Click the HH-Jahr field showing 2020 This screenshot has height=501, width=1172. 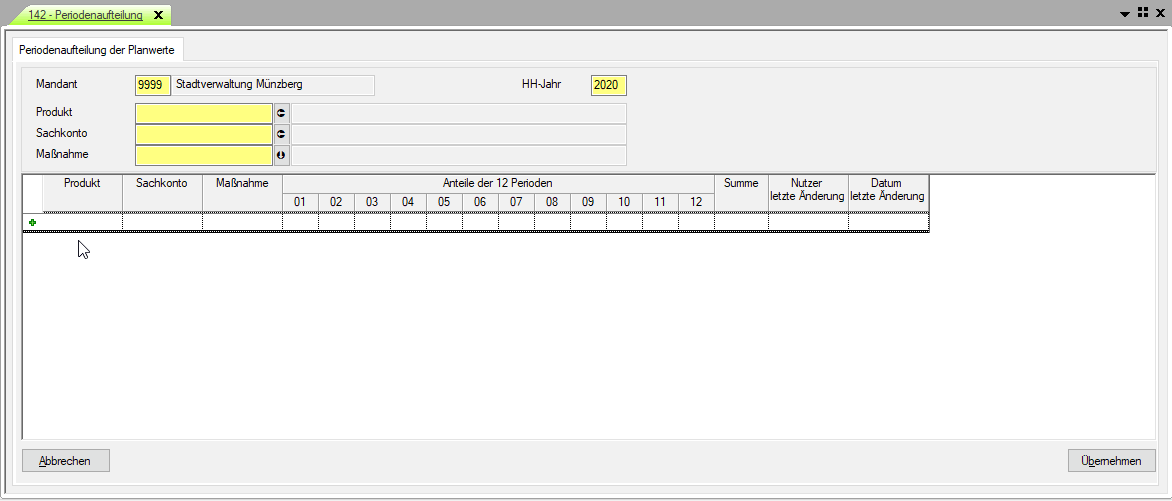[x=608, y=86]
